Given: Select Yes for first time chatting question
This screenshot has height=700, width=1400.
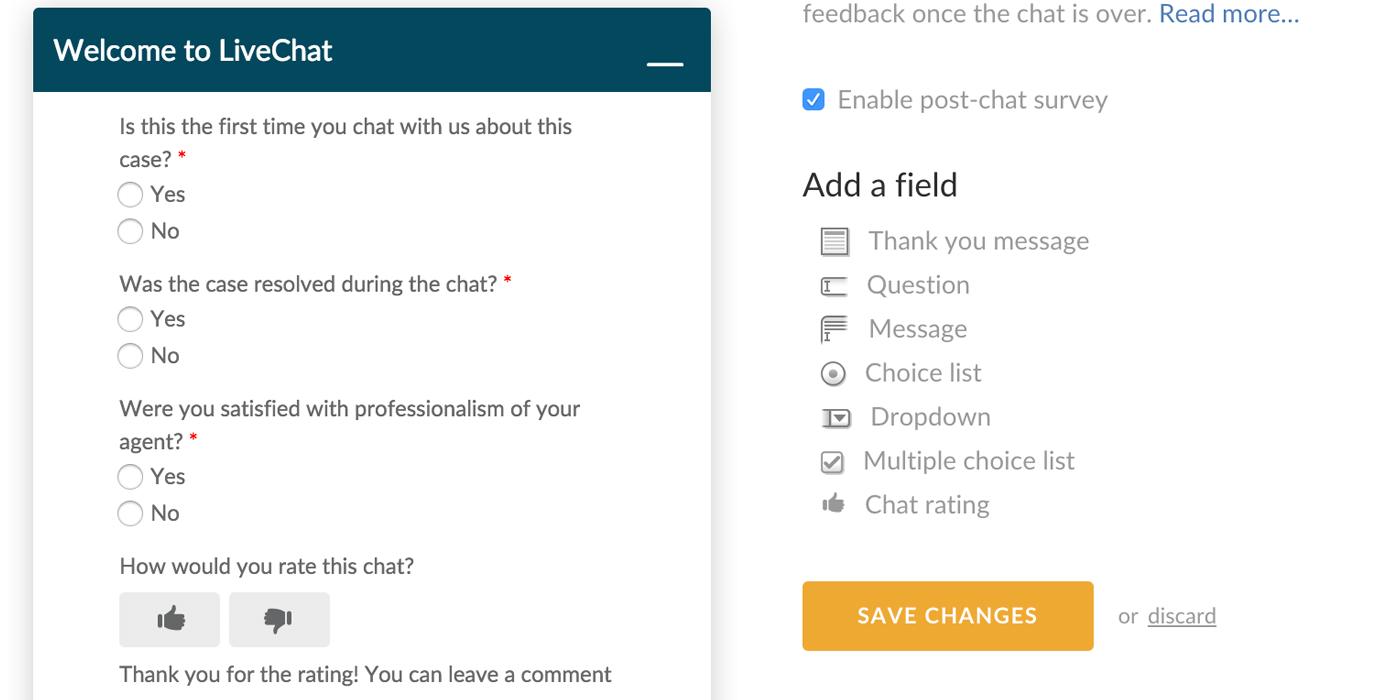Looking at the screenshot, I should point(130,194).
